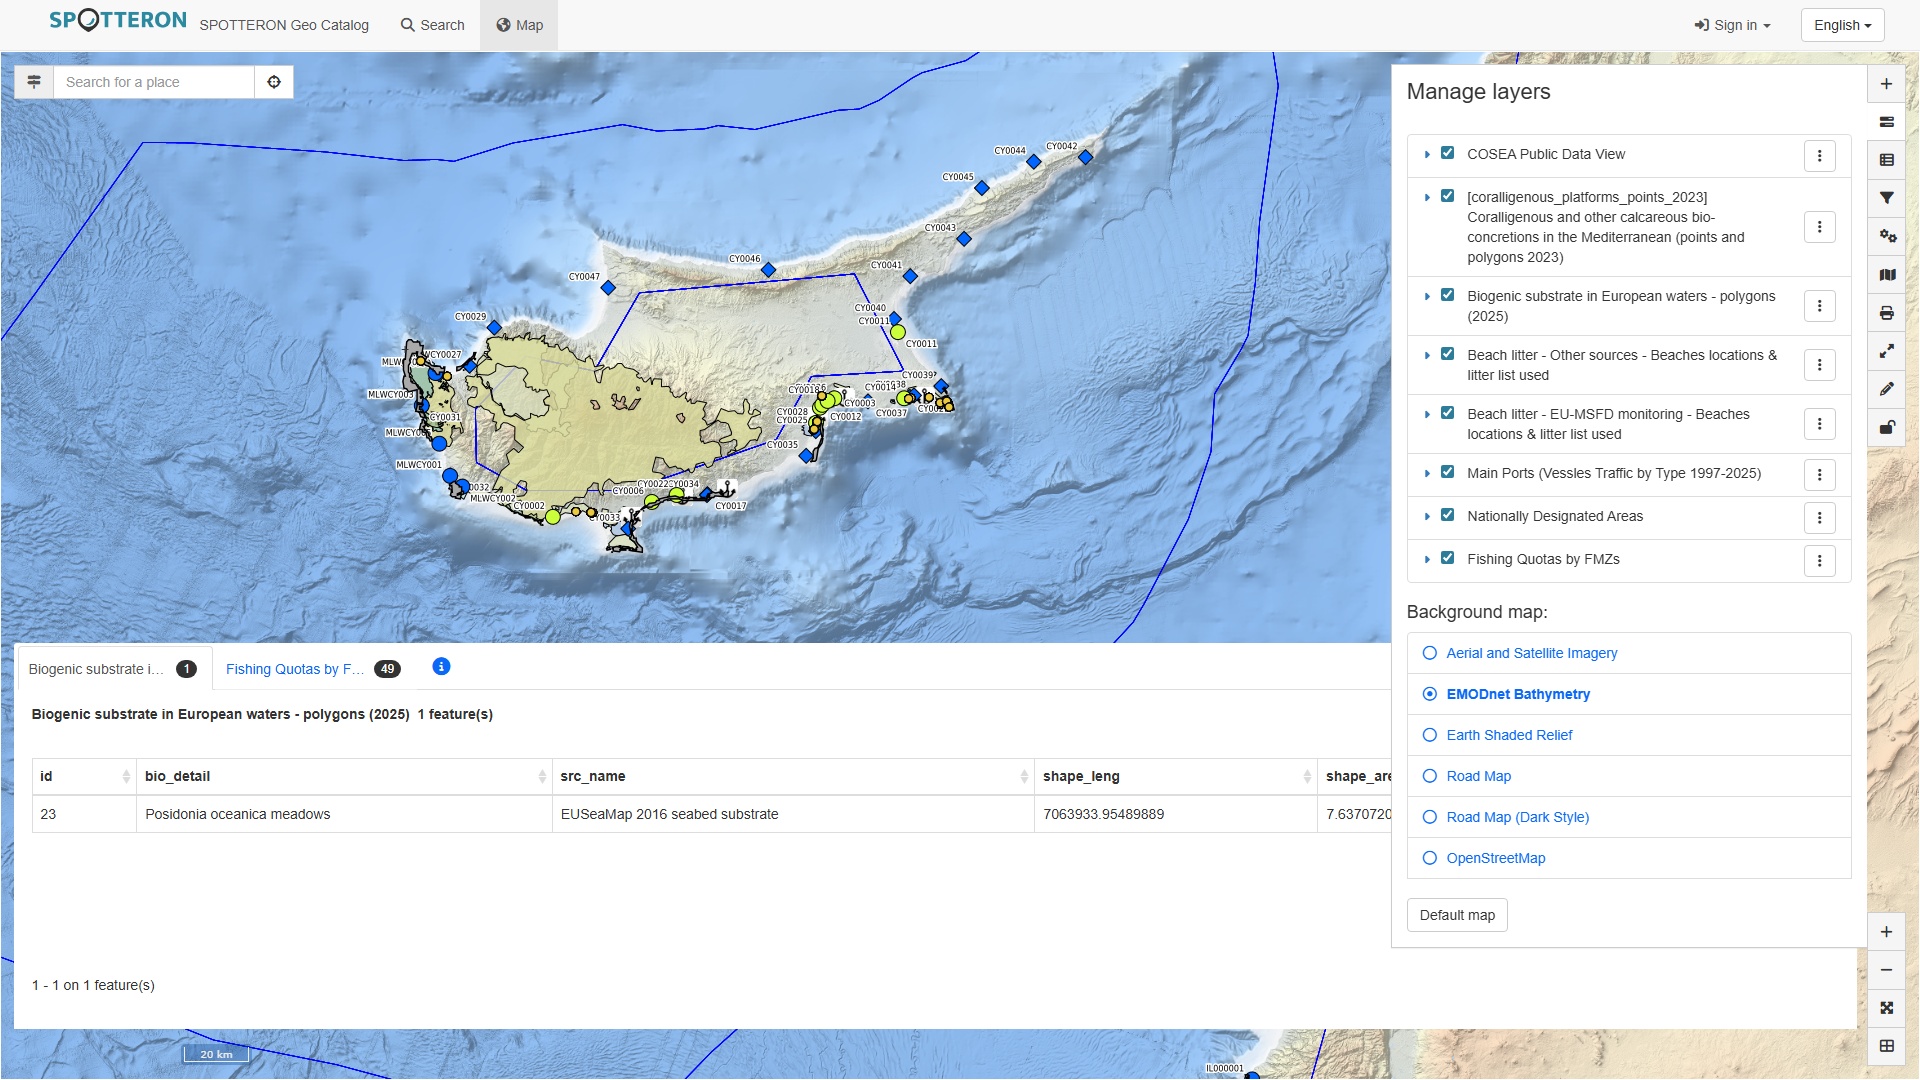The width and height of the screenshot is (1920, 1080).
Task: Select the fullscreen expand arrows icon
Action: tap(1887, 351)
